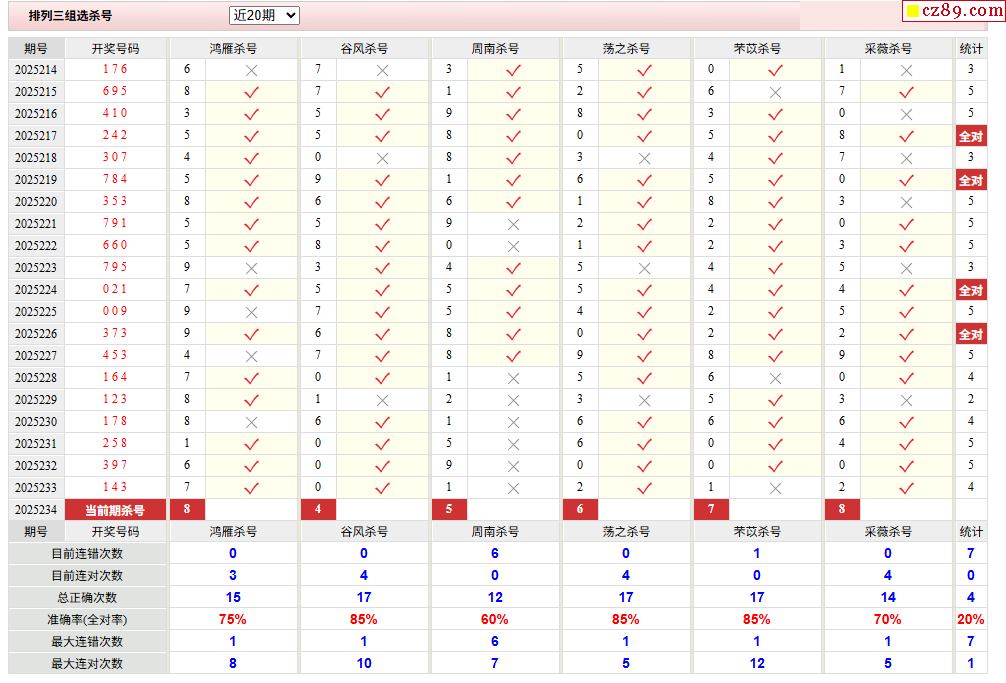Click 采薇杀号 current kill number 8 in row 2025234
1006x683 pixels.
click(842, 509)
